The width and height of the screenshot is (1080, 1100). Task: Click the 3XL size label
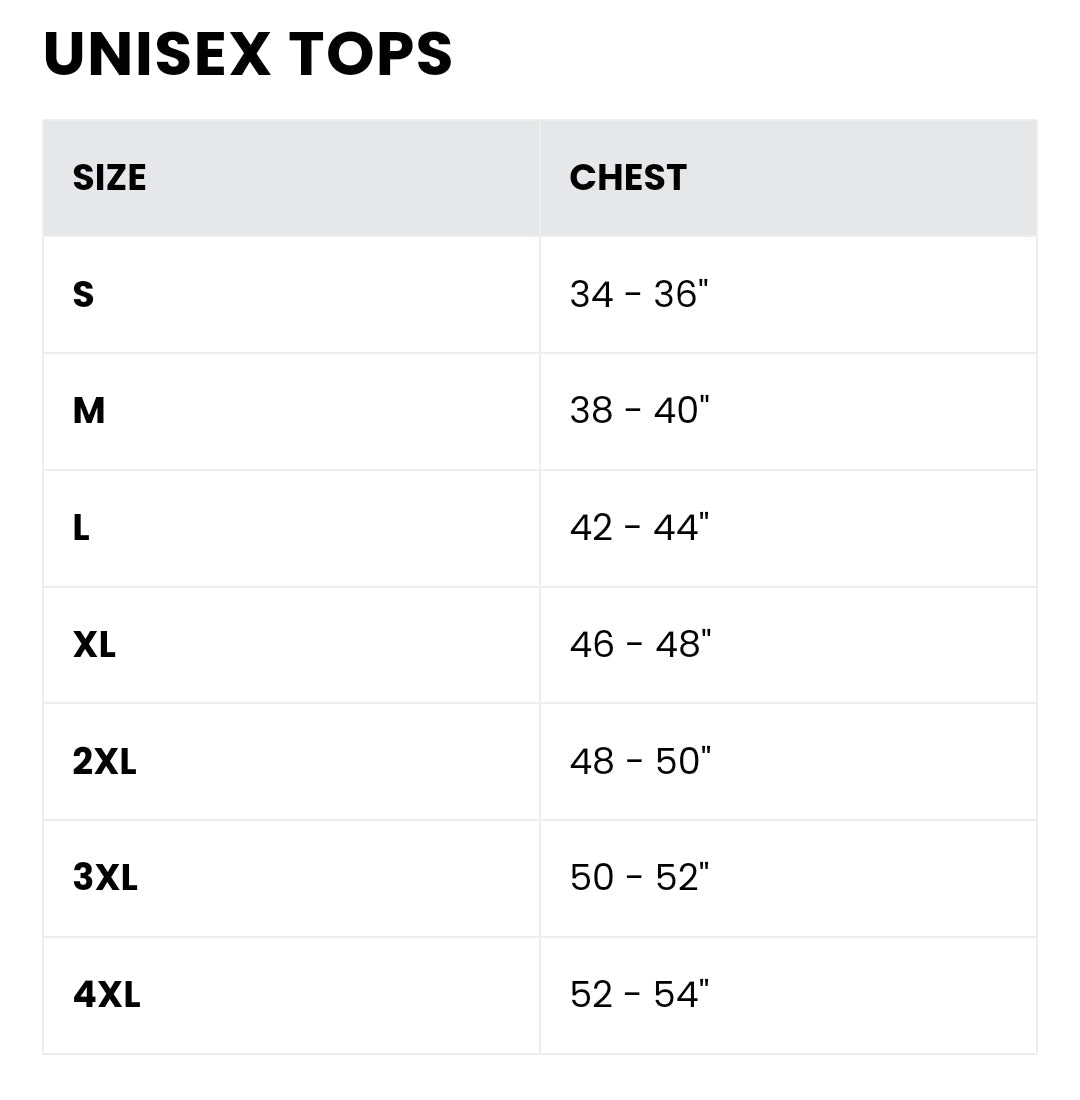tap(105, 878)
